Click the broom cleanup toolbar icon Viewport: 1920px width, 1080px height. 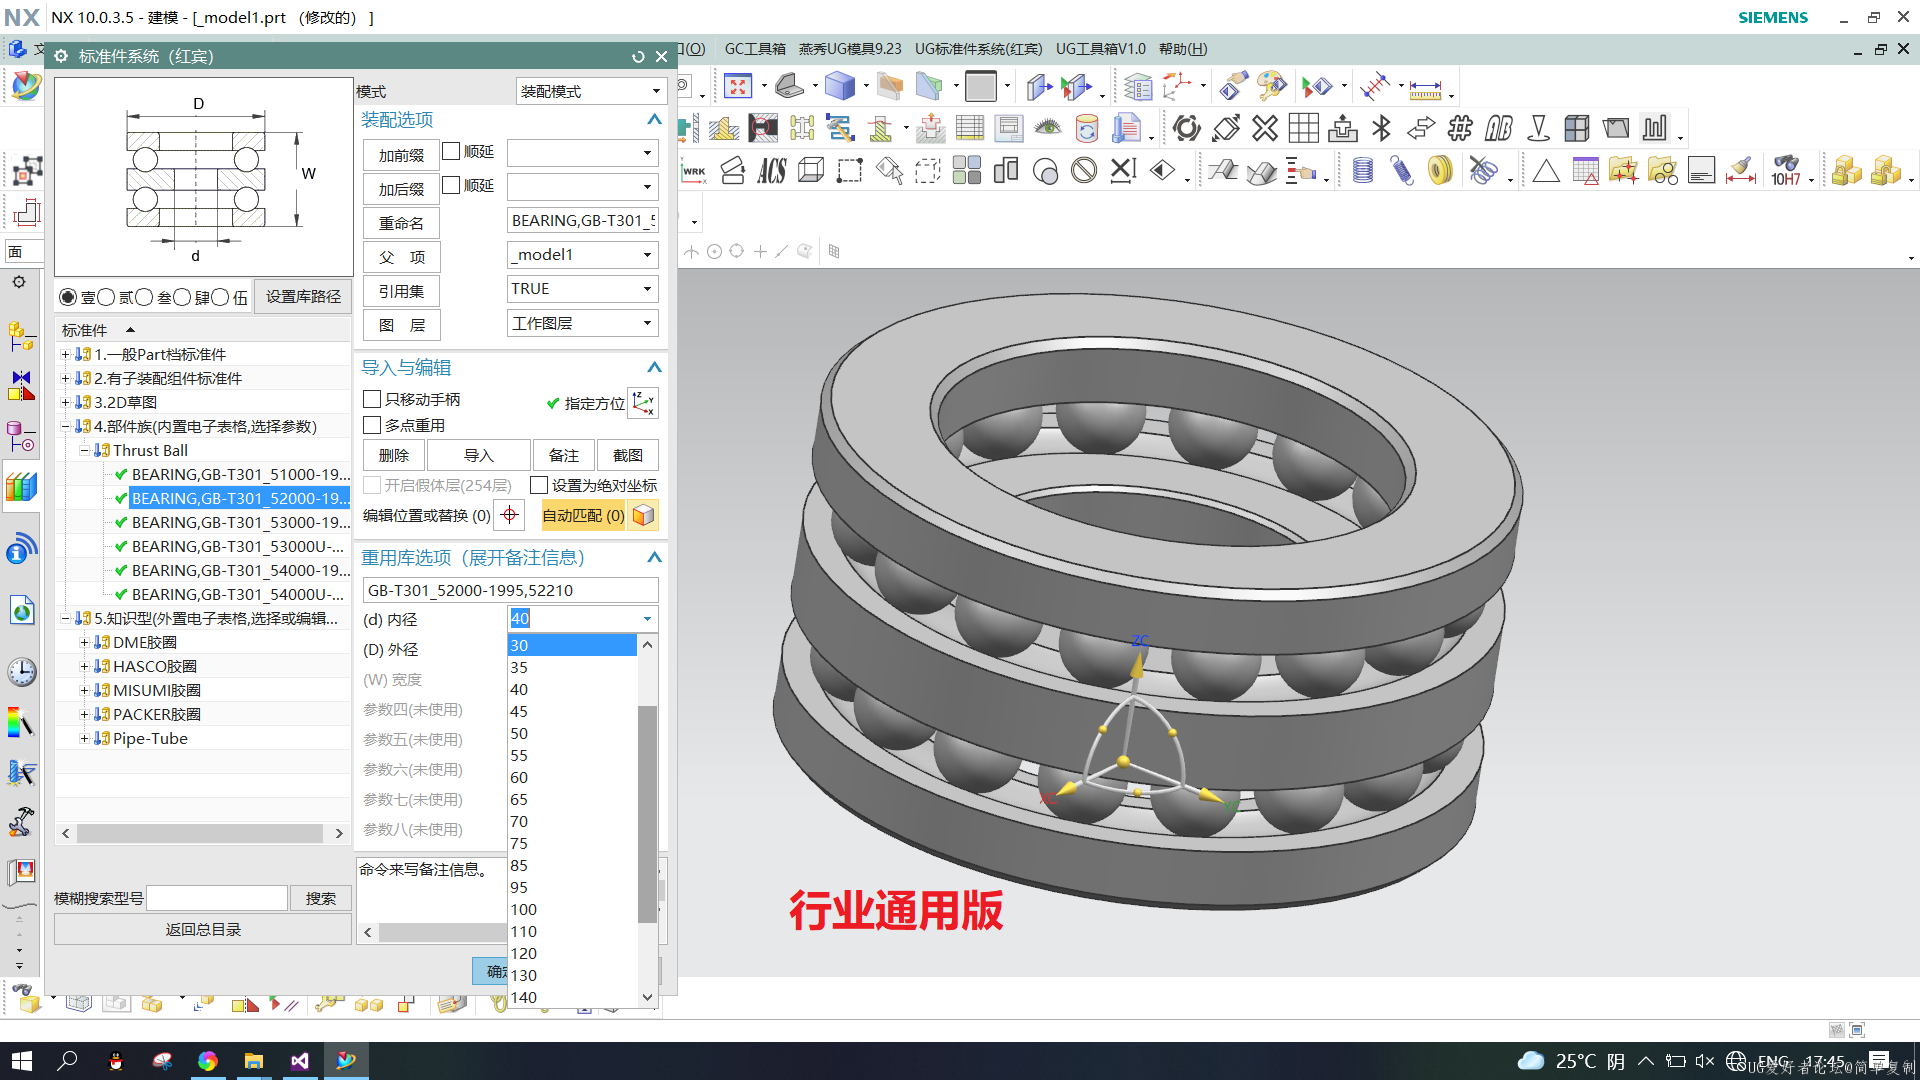[1741, 170]
